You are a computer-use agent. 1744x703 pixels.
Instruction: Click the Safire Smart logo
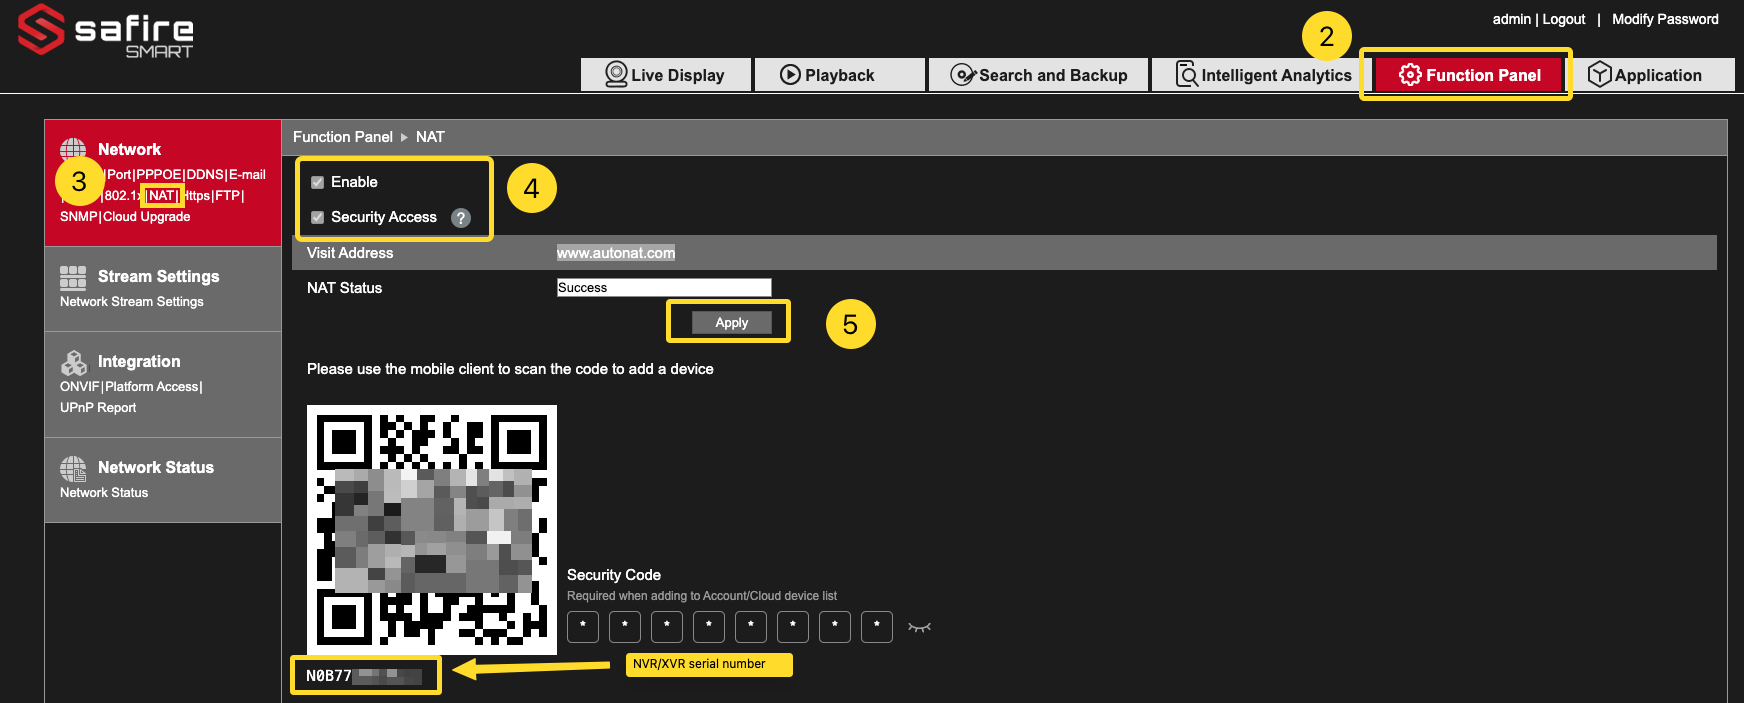coord(106,30)
